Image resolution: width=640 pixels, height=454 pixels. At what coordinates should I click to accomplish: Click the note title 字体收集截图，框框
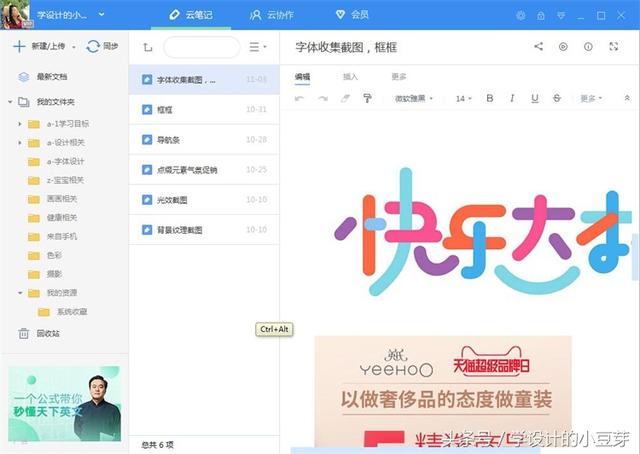click(346, 47)
